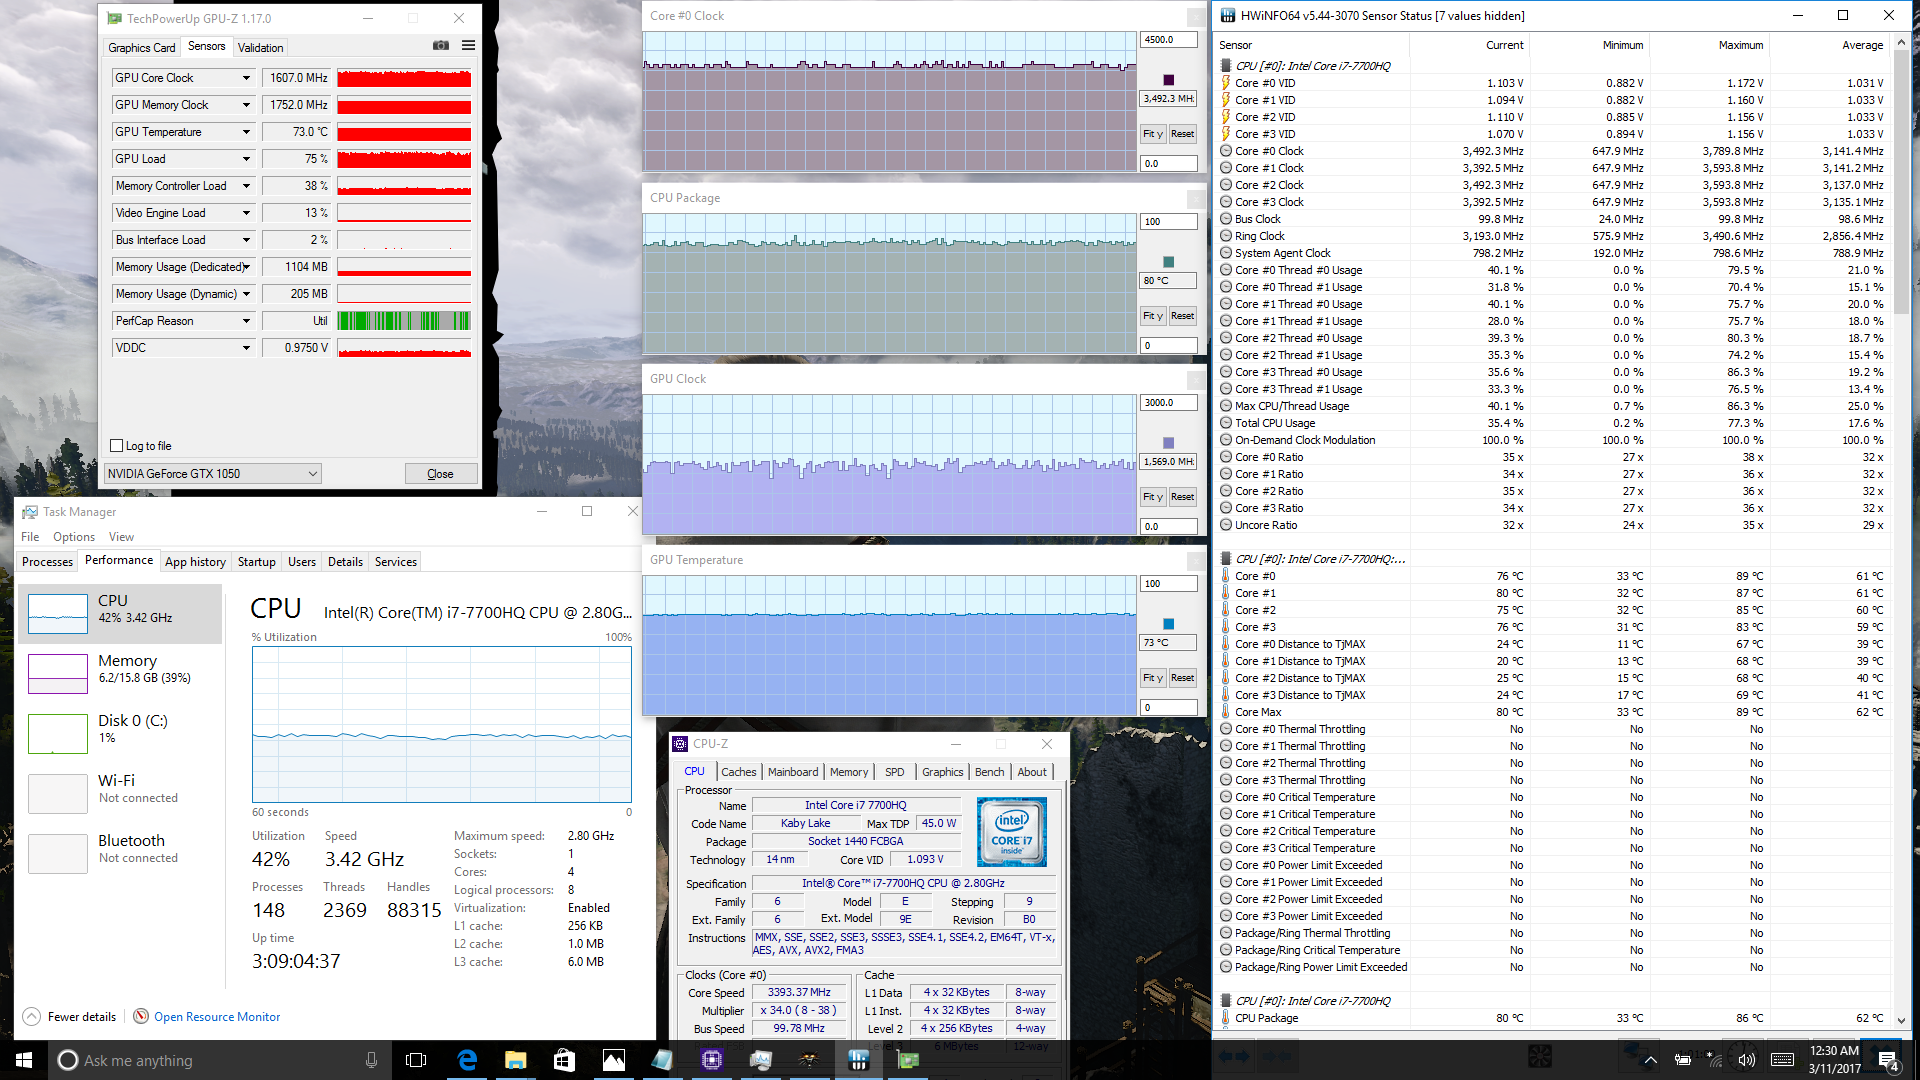Expand the PerfCap Reason sensor dropdown
The image size is (1920, 1080).
[246, 321]
